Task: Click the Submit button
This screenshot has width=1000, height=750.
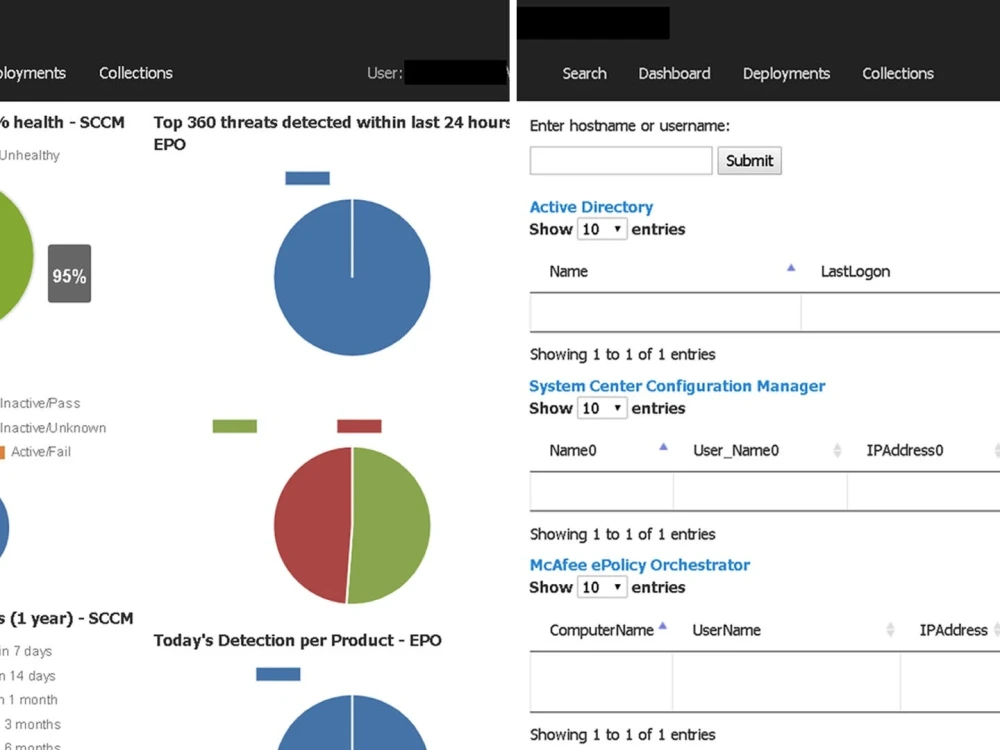Action: 749,160
